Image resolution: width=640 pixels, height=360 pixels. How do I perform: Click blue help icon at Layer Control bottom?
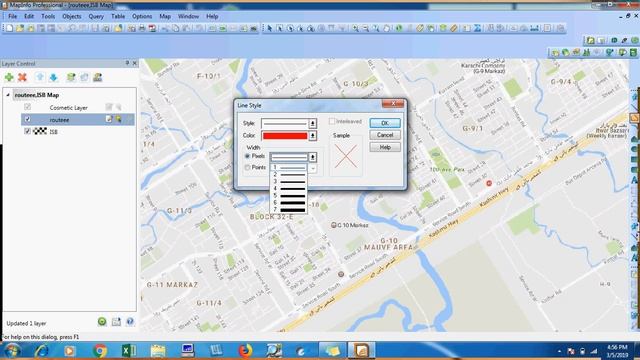click(x=130, y=322)
